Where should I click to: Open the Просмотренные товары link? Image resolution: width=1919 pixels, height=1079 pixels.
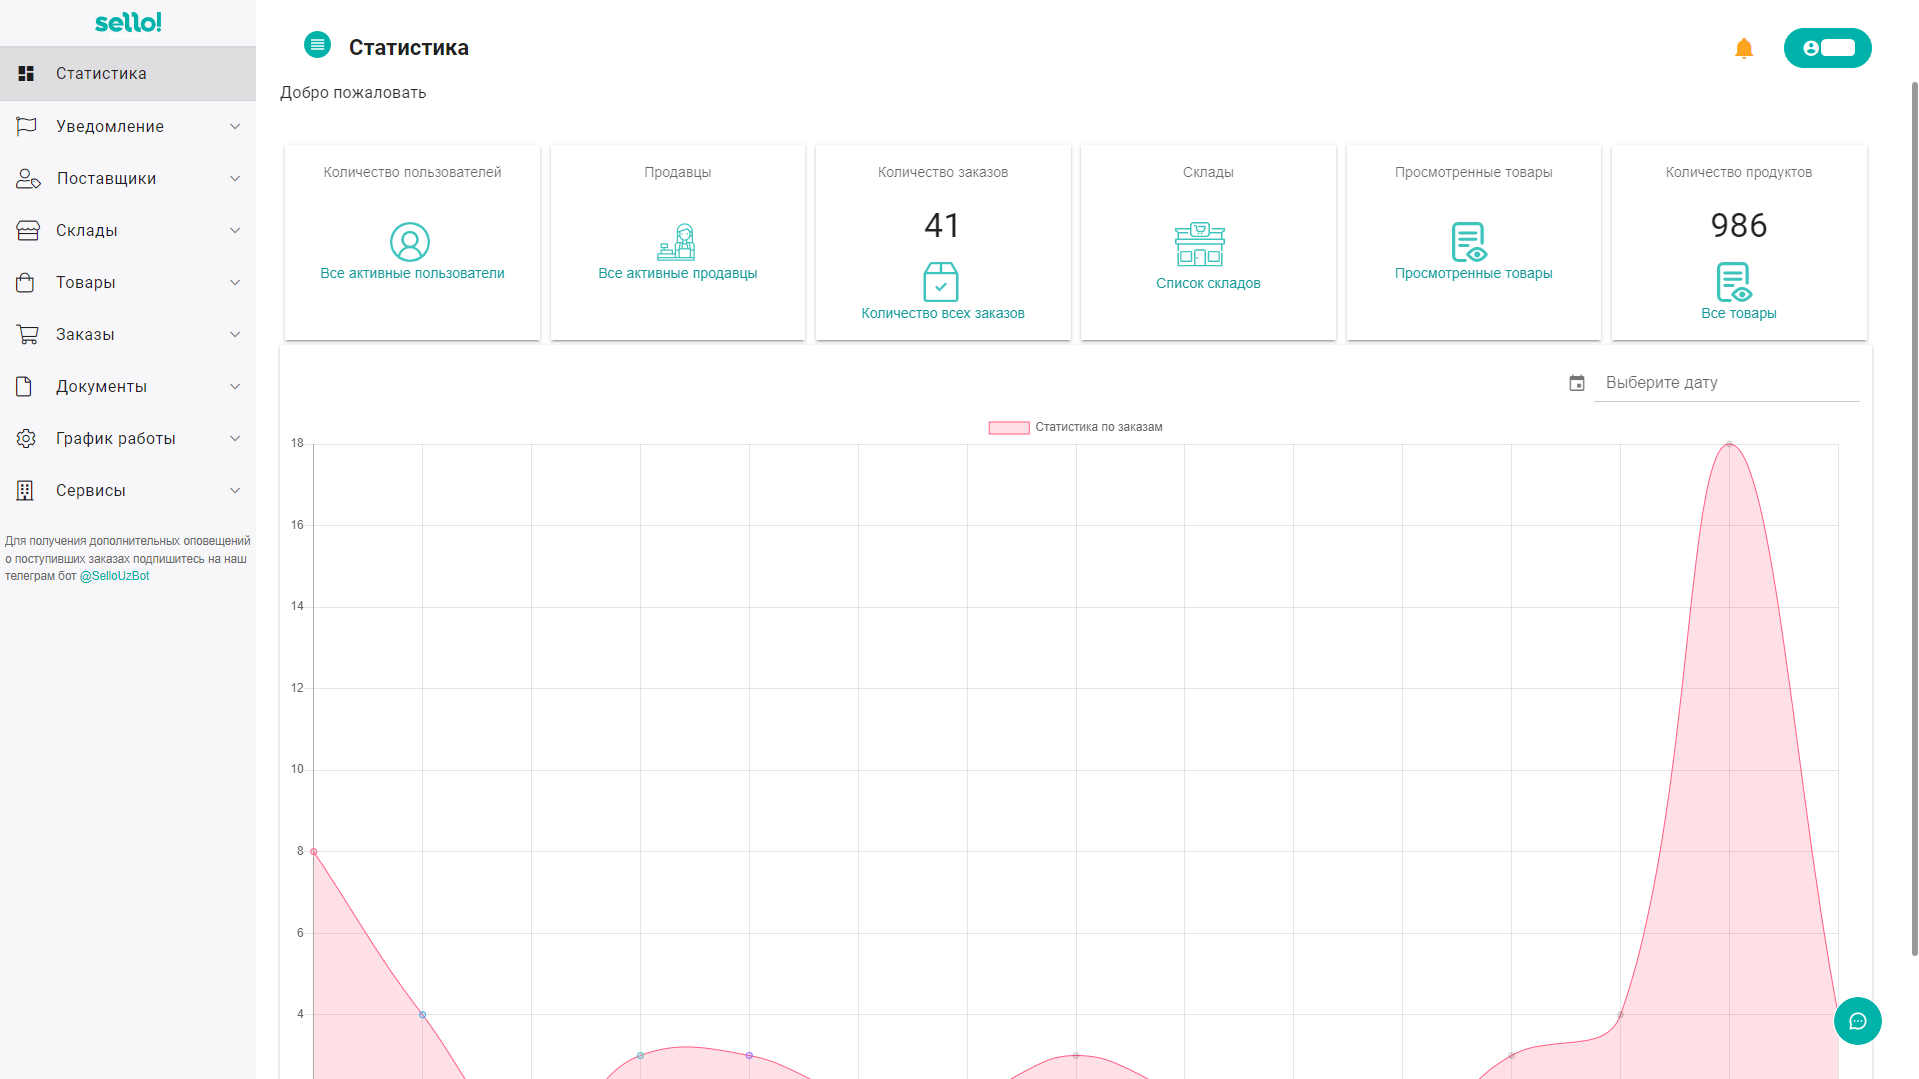tap(1473, 273)
